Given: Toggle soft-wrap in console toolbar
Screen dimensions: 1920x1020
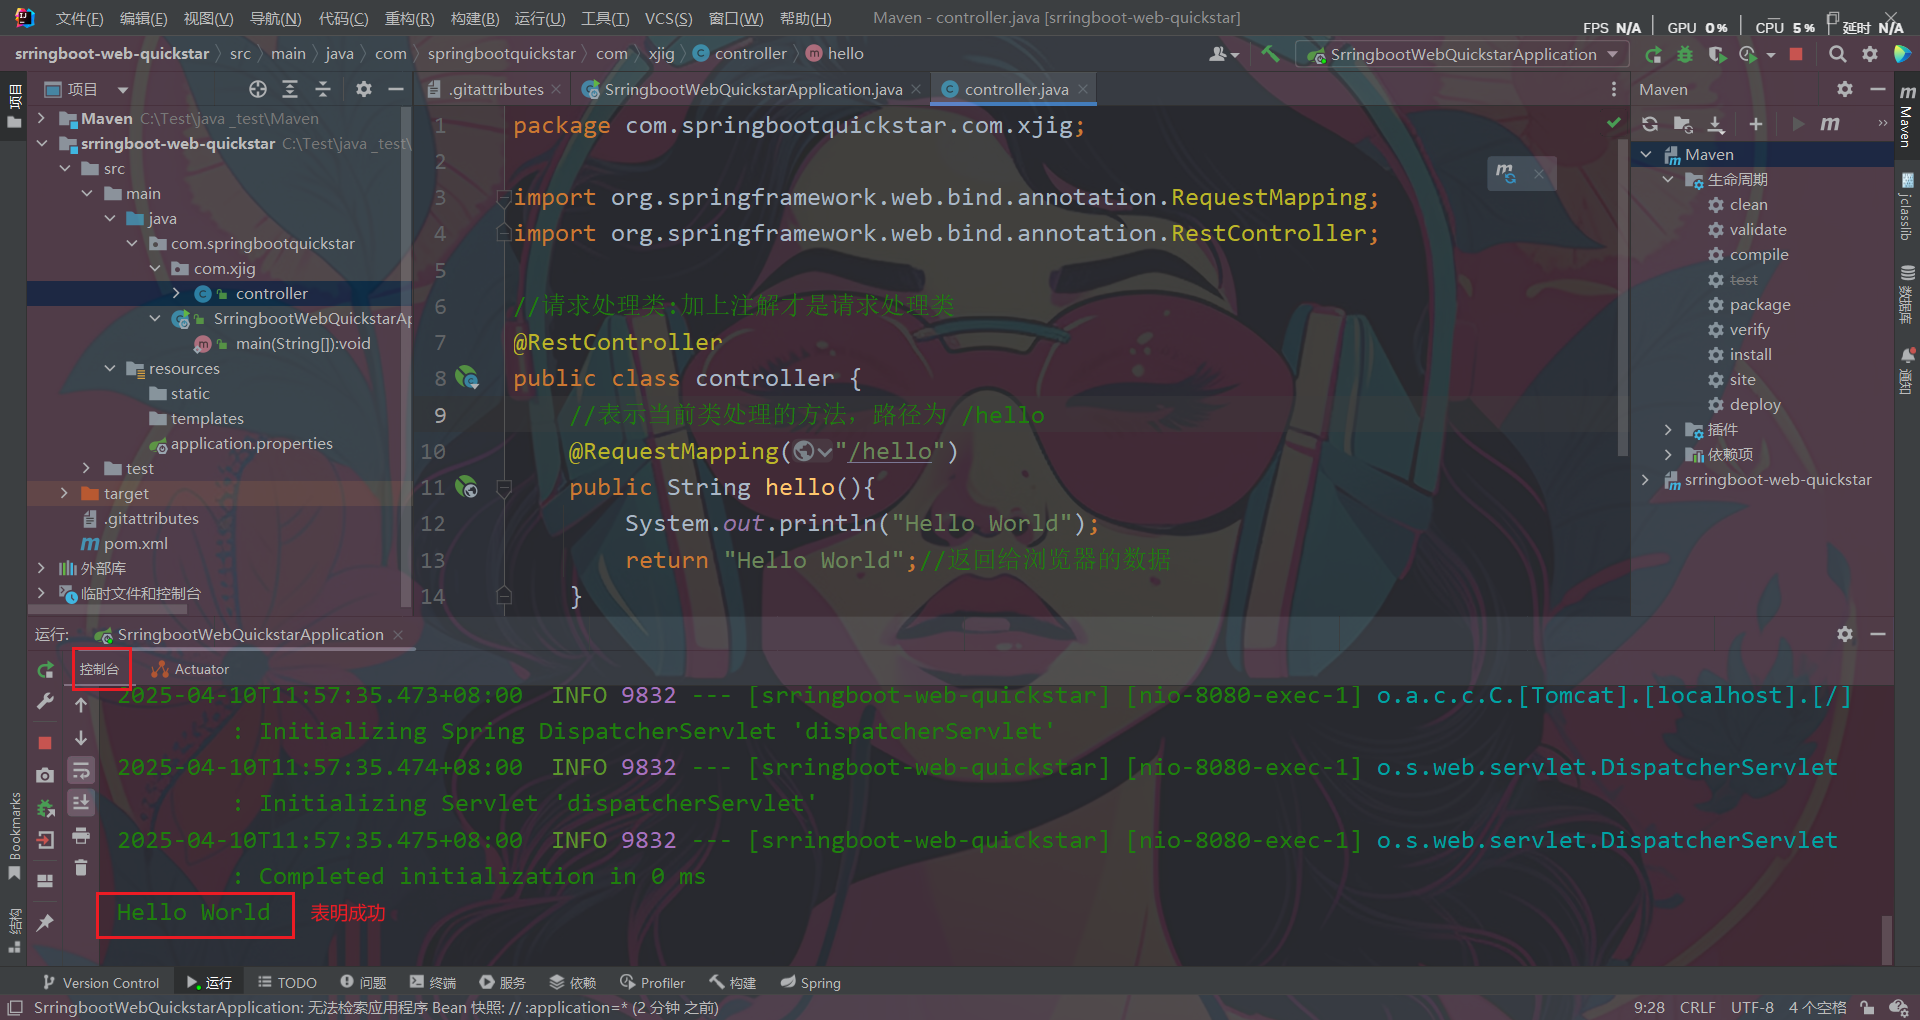Looking at the screenshot, I should [x=81, y=770].
